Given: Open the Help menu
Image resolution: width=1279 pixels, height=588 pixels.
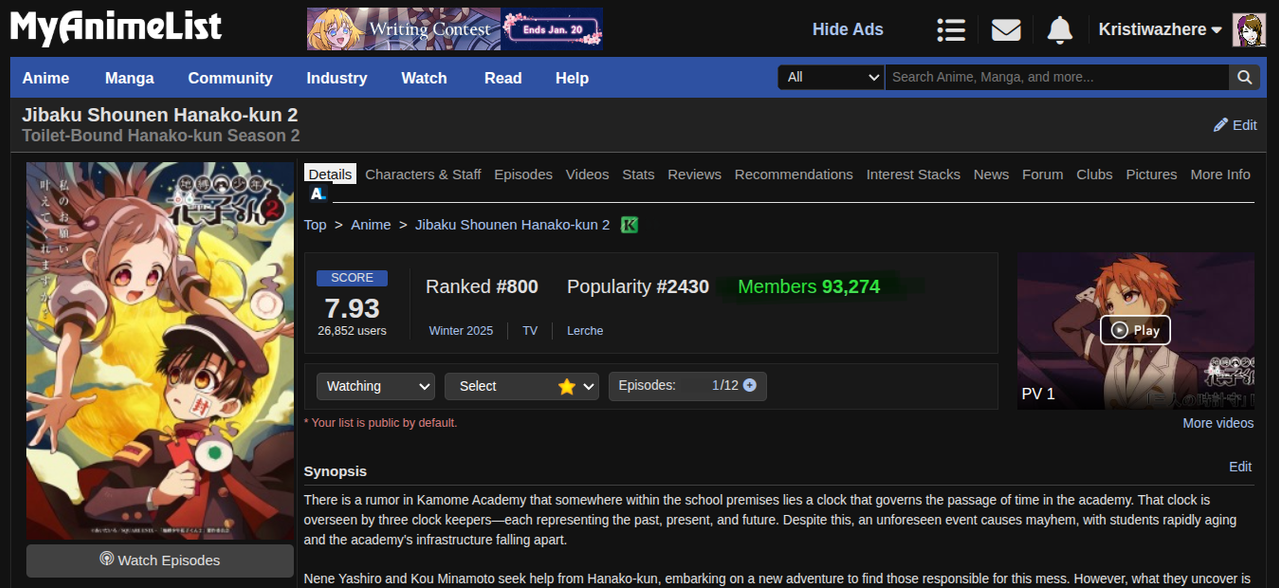Looking at the screenshot, I should click(572, 78).
